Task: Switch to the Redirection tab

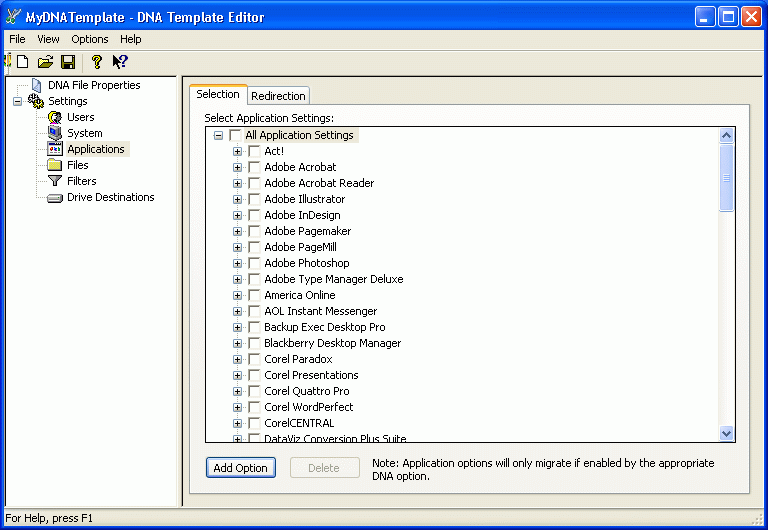Action: pos(278,96)
